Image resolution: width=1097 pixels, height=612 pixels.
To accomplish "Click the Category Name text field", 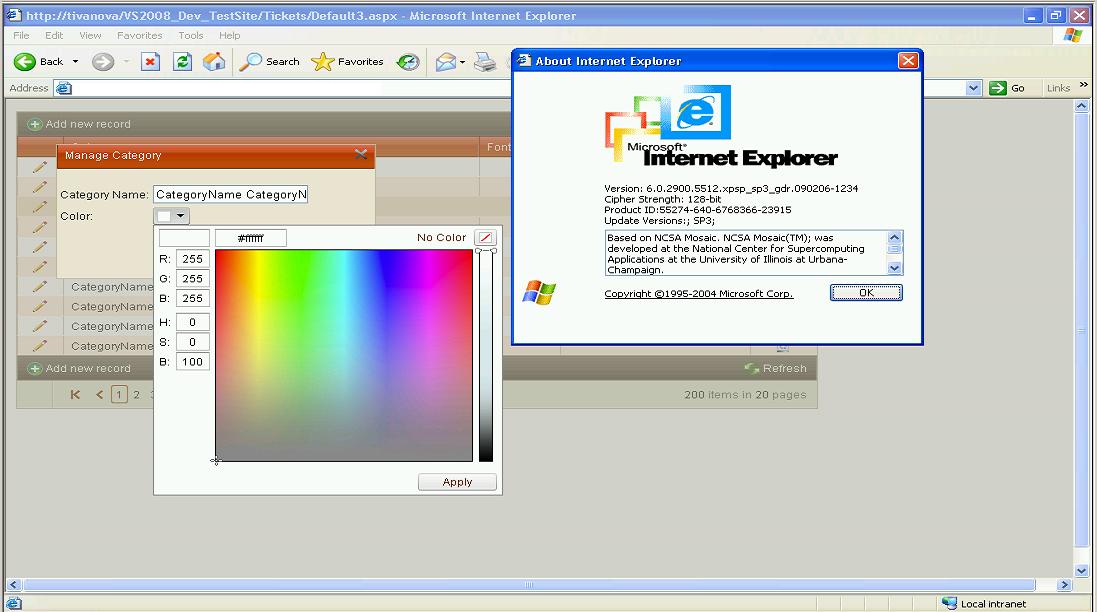I will click(230, 194).
